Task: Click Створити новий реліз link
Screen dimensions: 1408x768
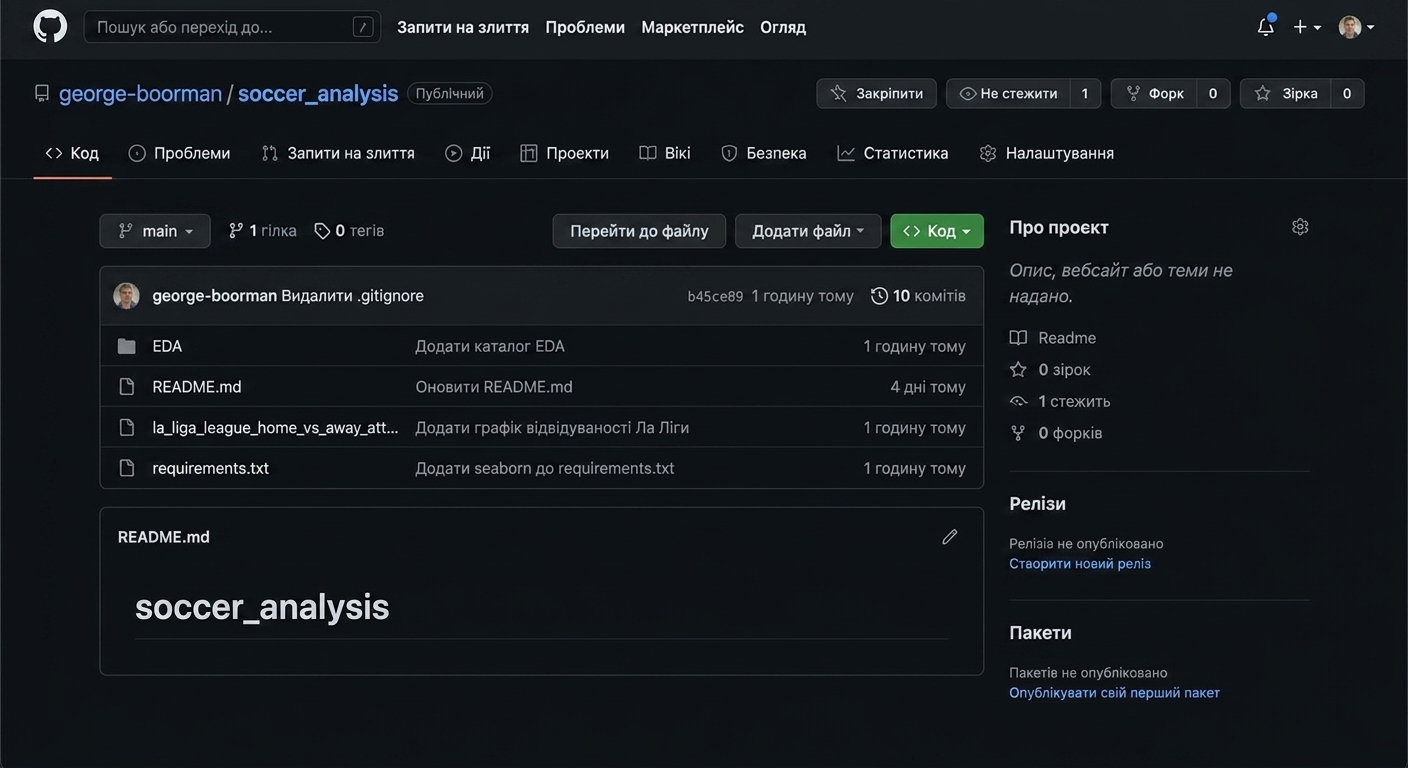Action: click(1080, 564)
